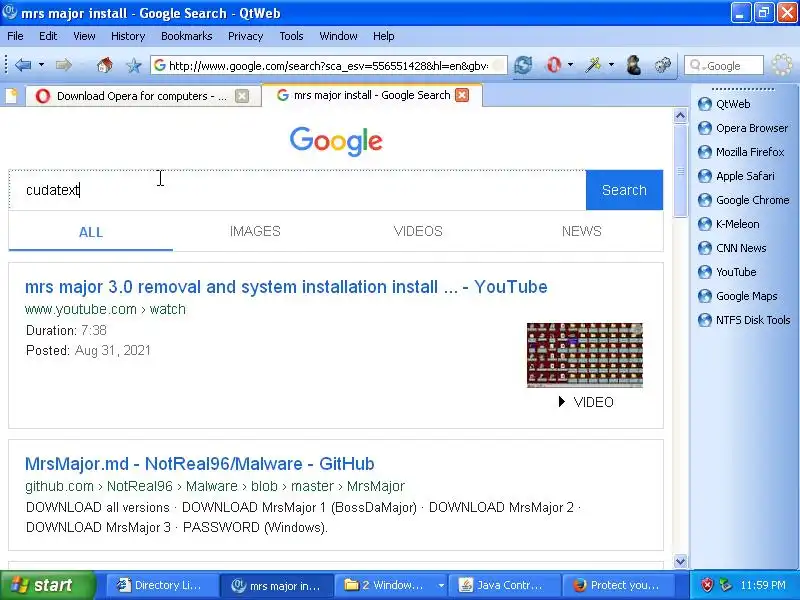Click the Google logo
The width and height of the screenshot is (800, 600).
[336, 141]
